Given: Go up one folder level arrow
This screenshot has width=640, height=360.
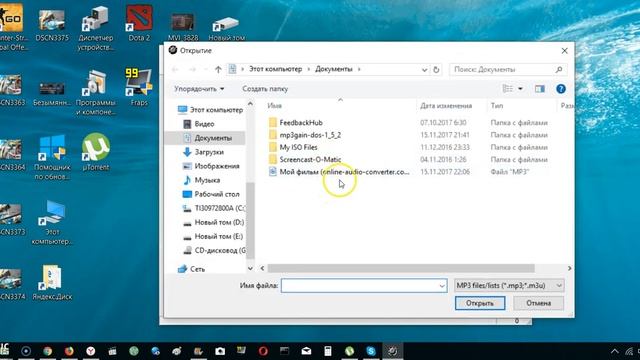Looking at the screenshot, I should click(218, 69).
